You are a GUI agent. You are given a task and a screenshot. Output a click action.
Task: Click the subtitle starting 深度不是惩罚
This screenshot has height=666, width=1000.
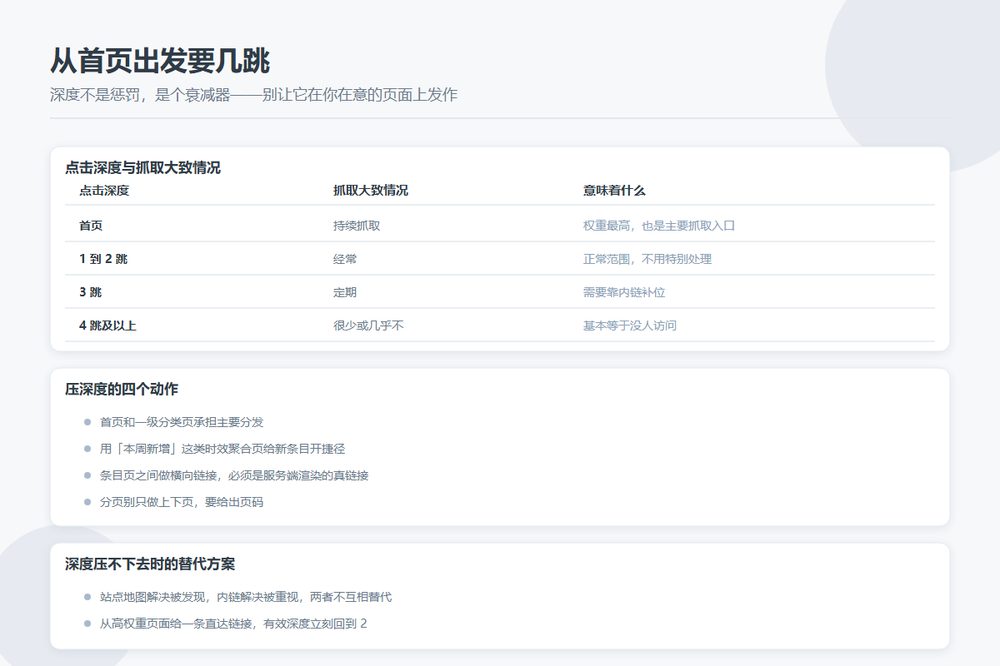click(x=254, y=95)
